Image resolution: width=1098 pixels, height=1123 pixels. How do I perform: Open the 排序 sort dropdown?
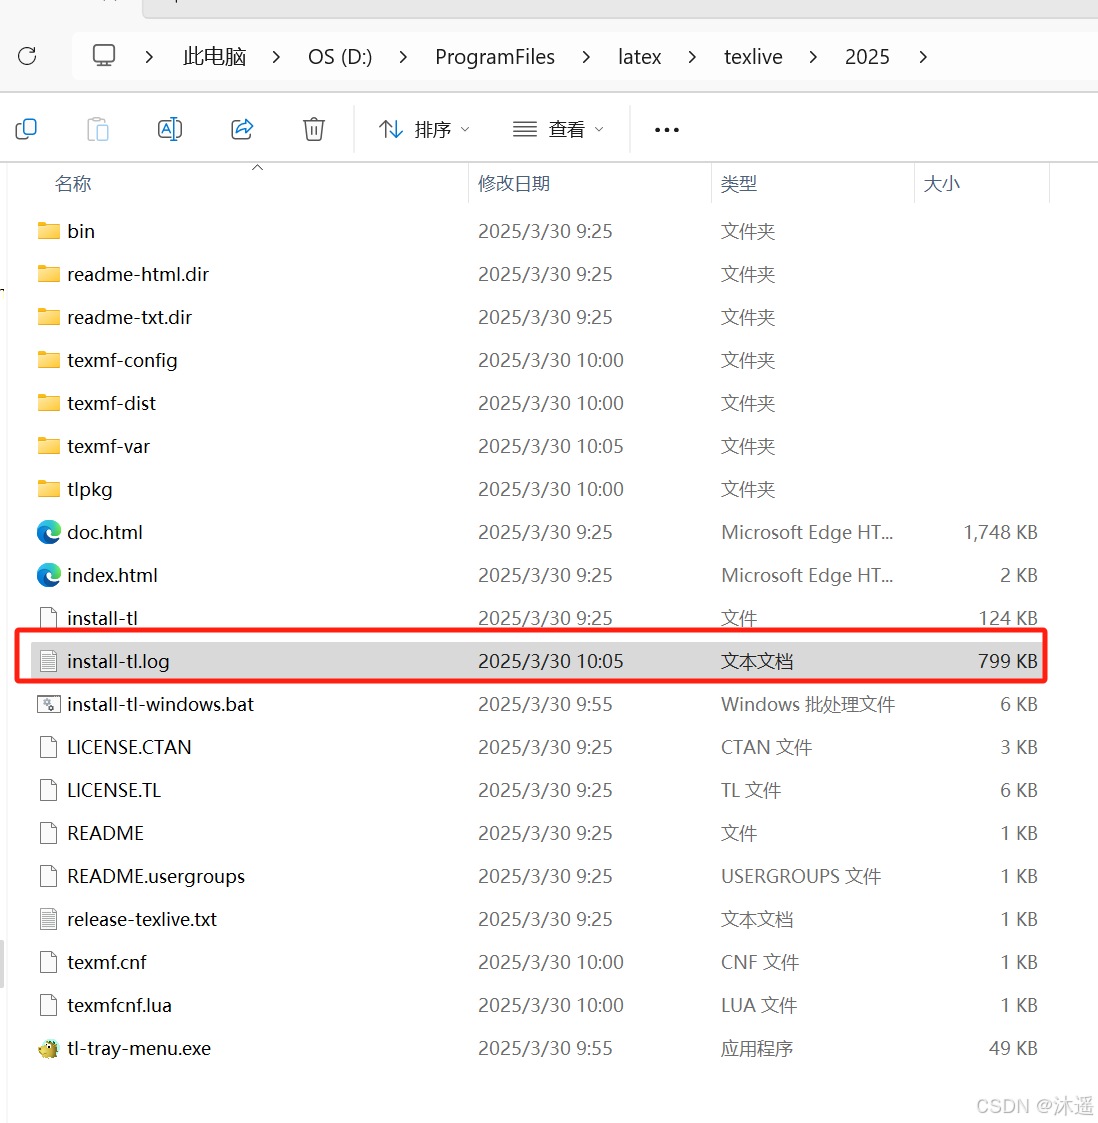click(x=424, y=130)
